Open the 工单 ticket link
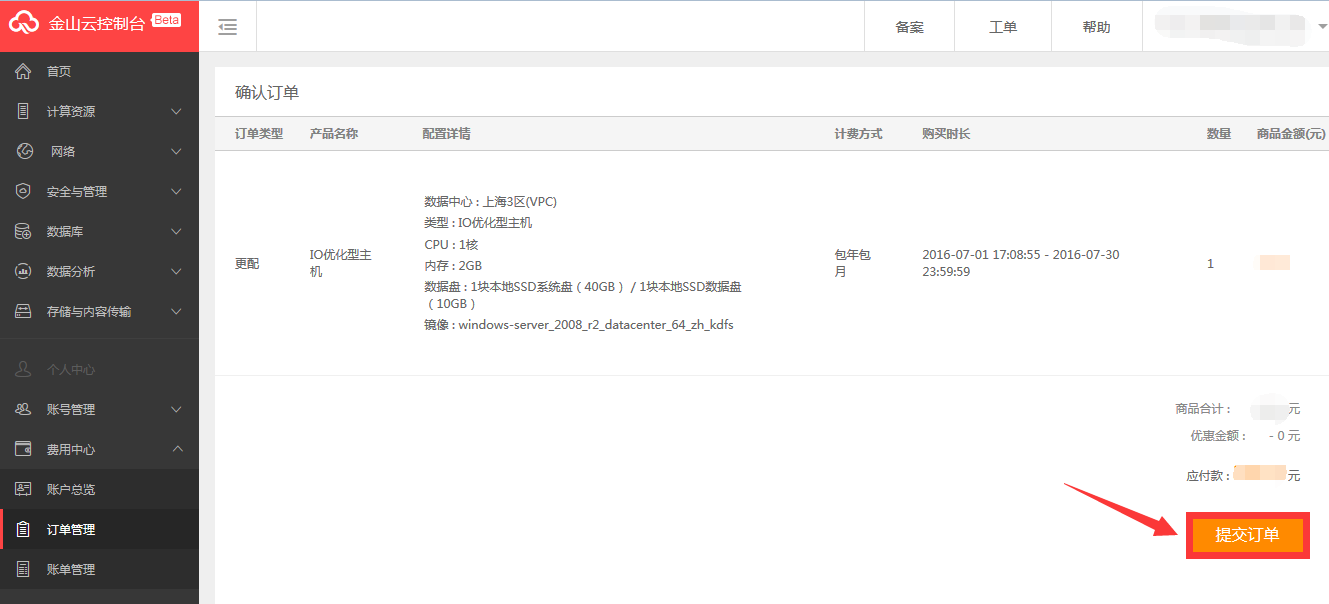The image size is (1329, 604). (x=1003, y=27)
